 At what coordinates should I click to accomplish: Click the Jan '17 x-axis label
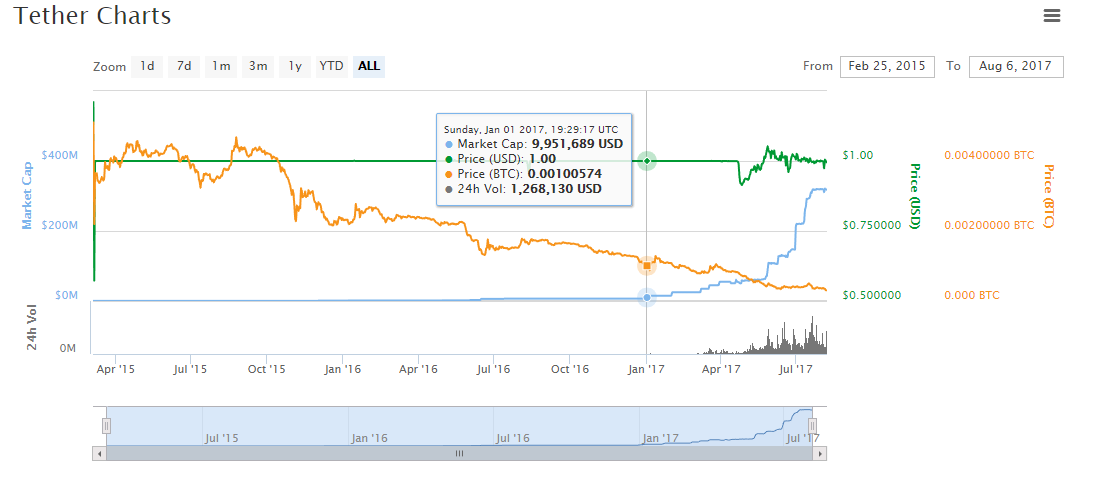646,369
